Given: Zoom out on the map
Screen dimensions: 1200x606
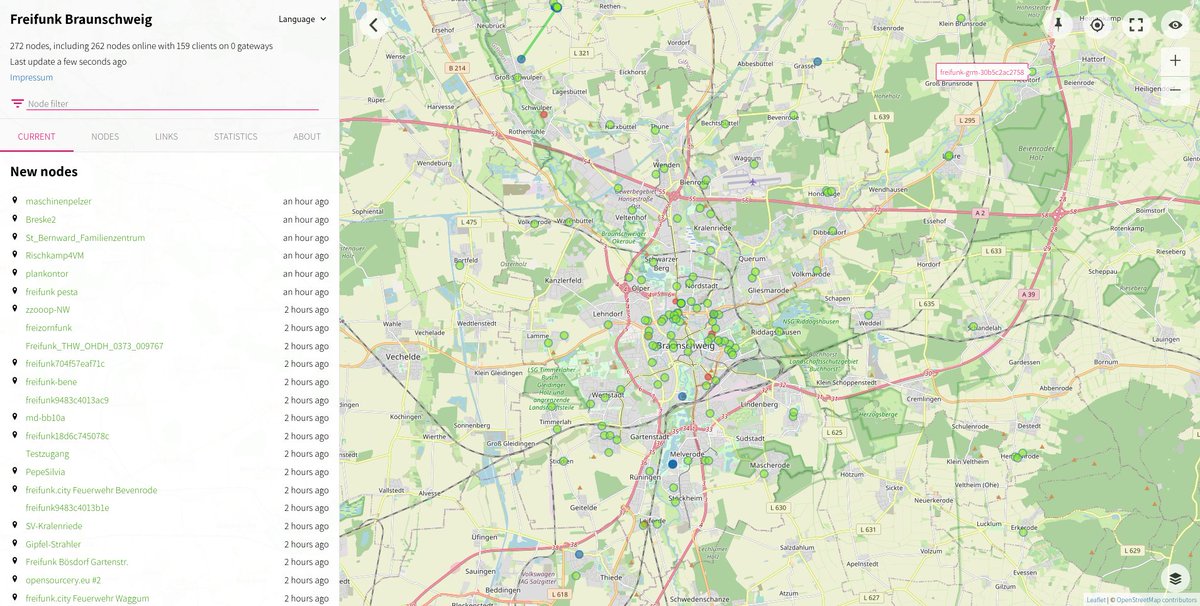Looking at the screenshot, I should pos(1175,89).
